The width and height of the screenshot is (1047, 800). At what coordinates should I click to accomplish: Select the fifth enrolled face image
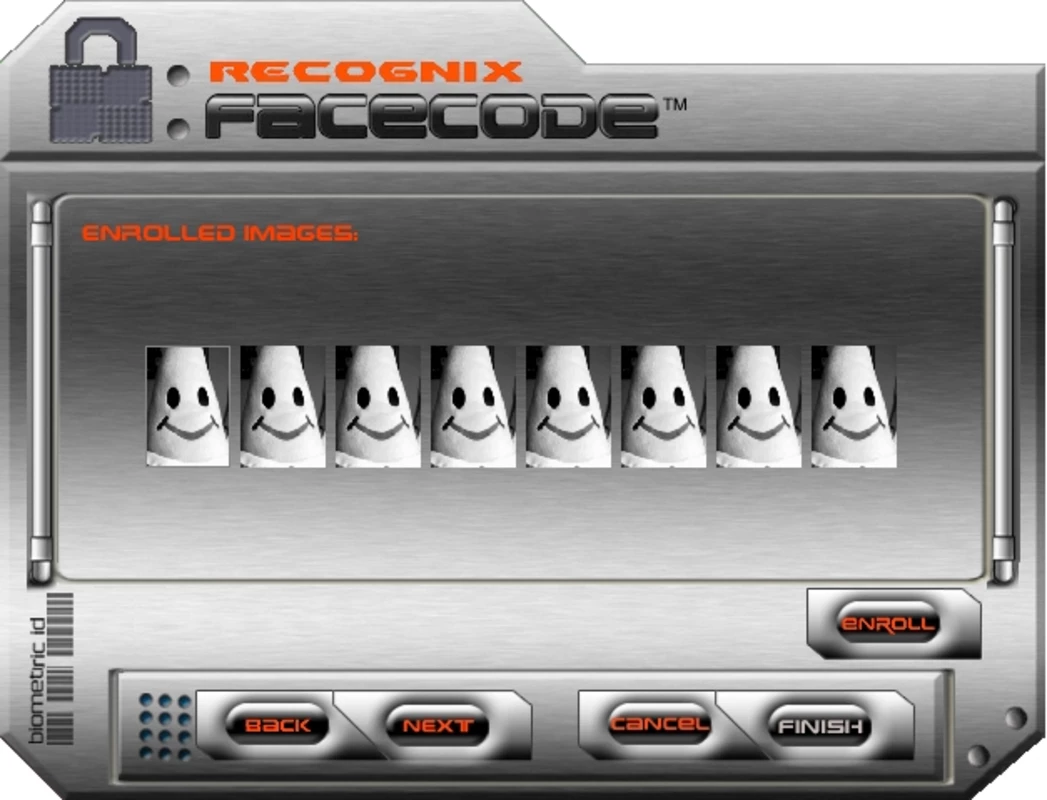(x=568, y=406)
